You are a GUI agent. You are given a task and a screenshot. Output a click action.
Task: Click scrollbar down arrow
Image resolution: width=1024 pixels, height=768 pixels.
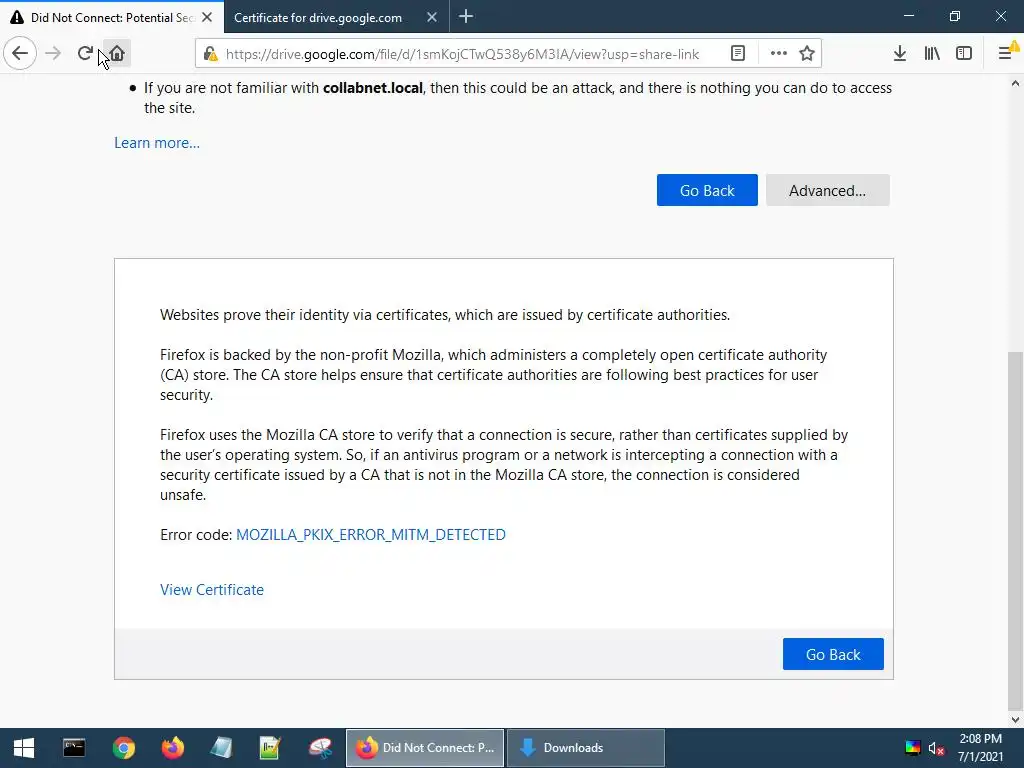click(x=1015, y=720)
